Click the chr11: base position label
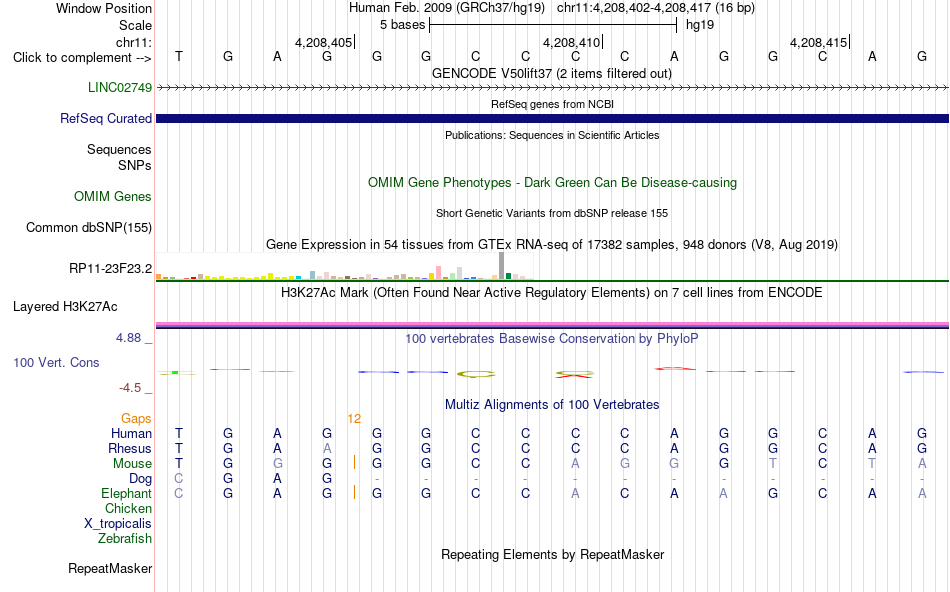Viewport: 950px width, 592px height. pos(134,42)
